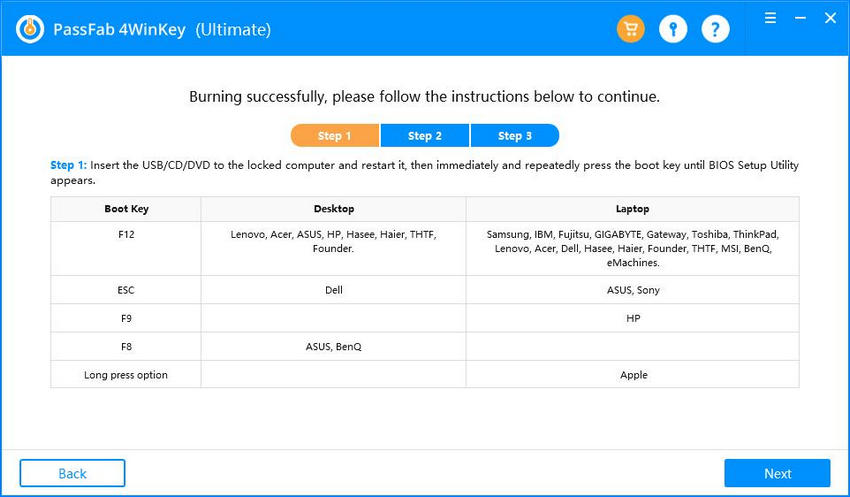This screenshot has width=850, height=497.
Task: Open the hamburger menu in title bar
Action: pyautogui.click(x=770, y=18)
